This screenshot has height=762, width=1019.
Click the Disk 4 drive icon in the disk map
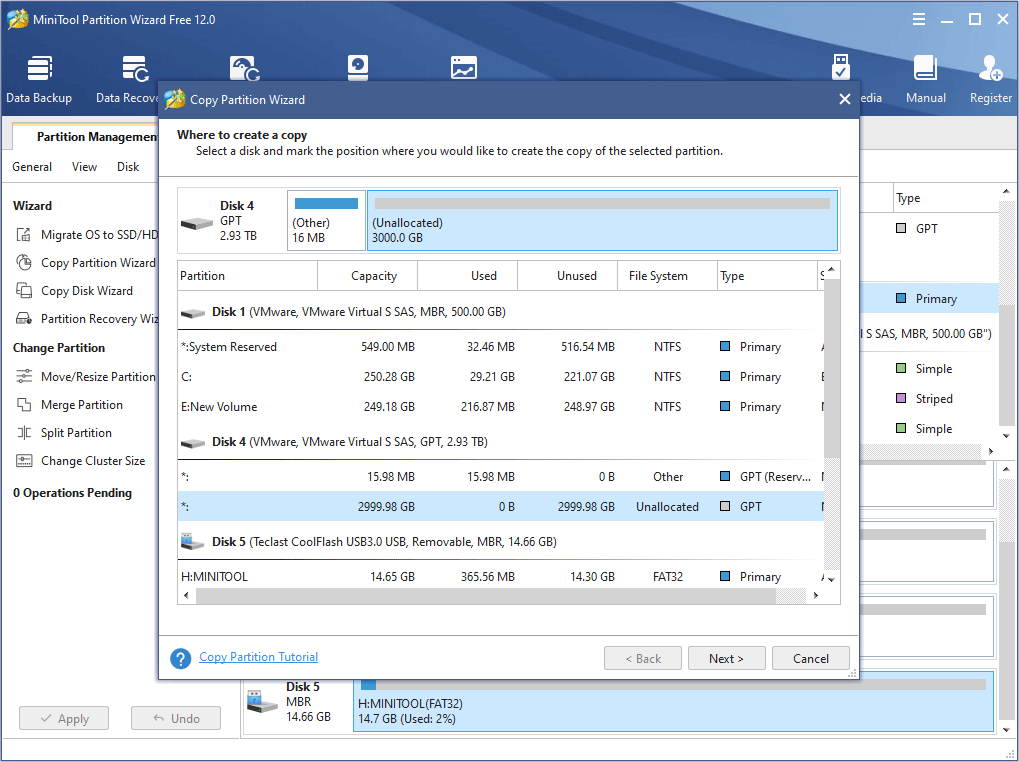click(197, 224)
